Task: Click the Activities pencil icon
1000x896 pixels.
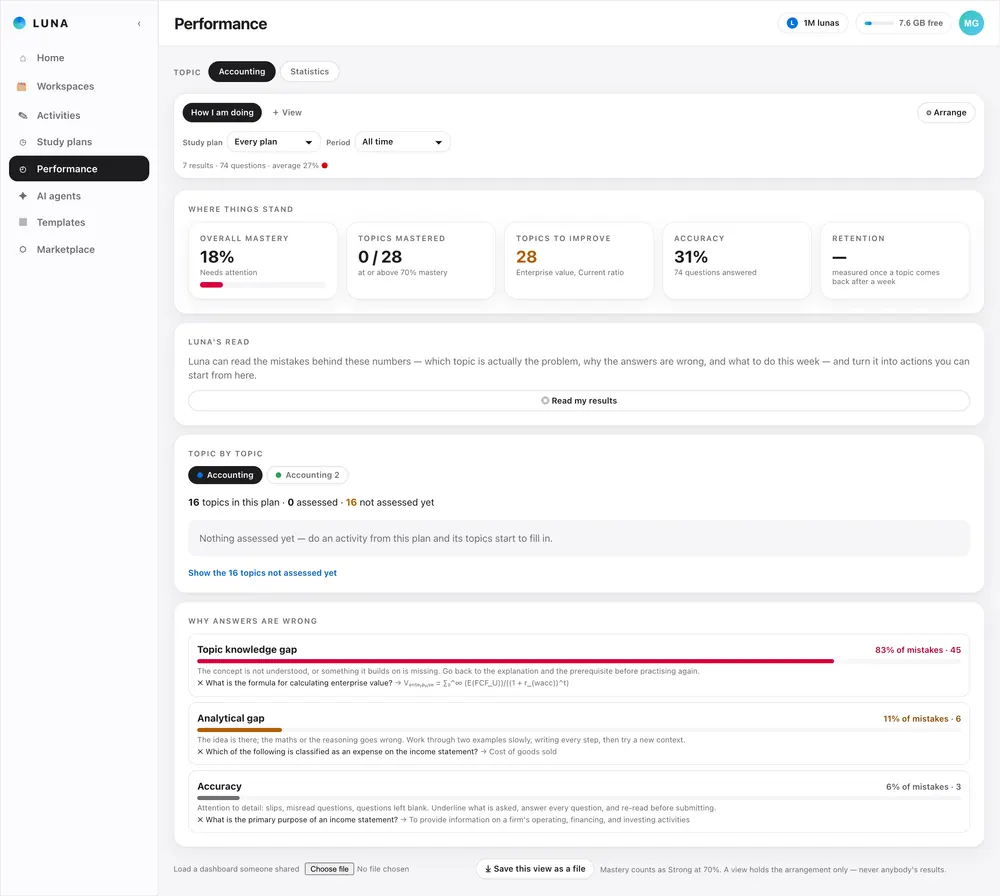Action: pyautogui.click(x=23, y=115)
